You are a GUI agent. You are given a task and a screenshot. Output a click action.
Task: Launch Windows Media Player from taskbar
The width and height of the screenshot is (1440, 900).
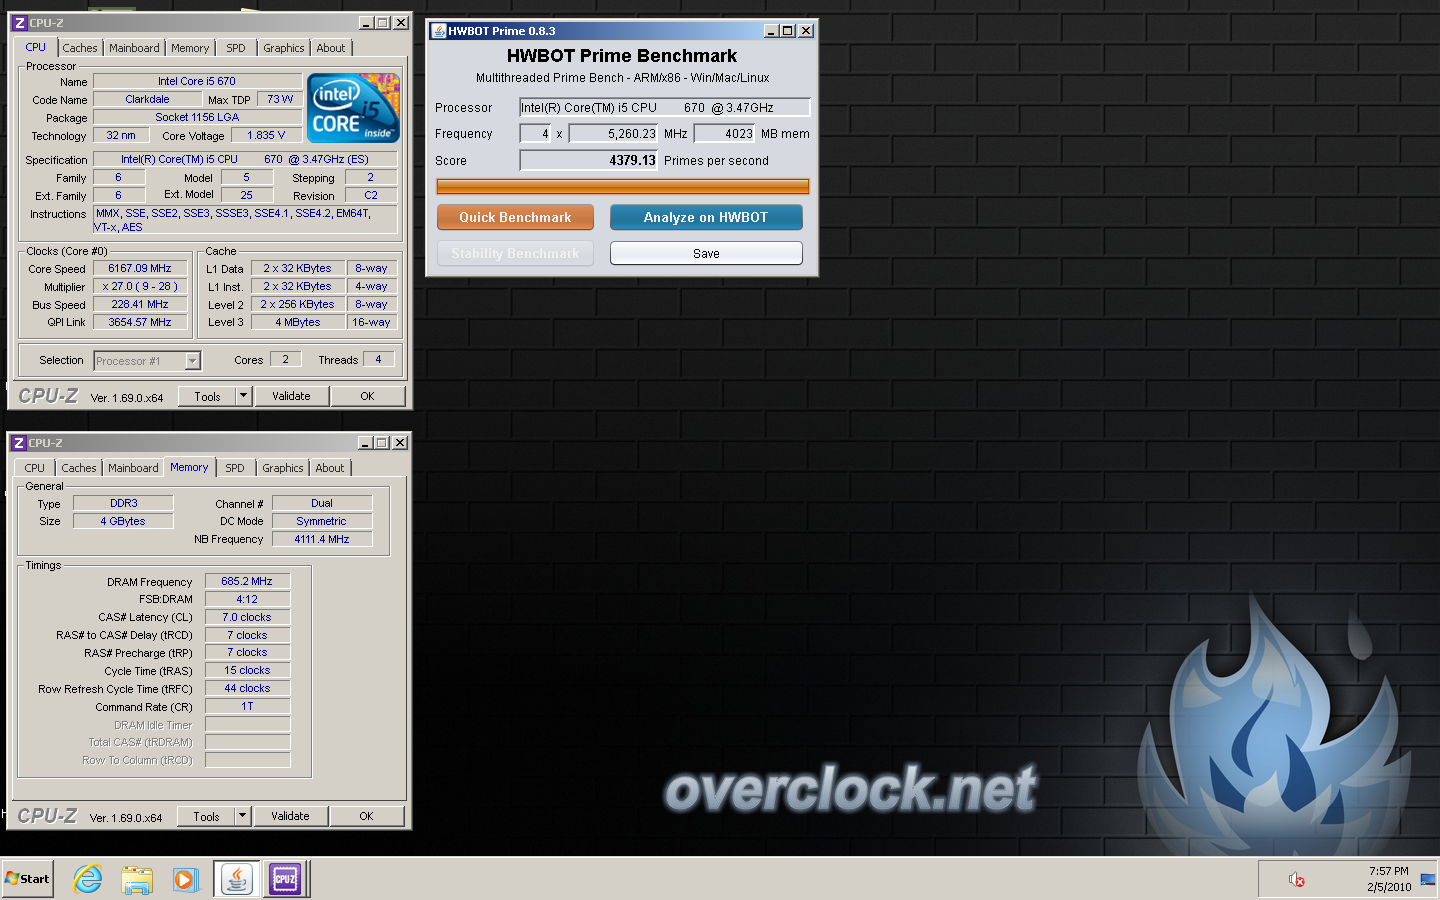(185, 879)
